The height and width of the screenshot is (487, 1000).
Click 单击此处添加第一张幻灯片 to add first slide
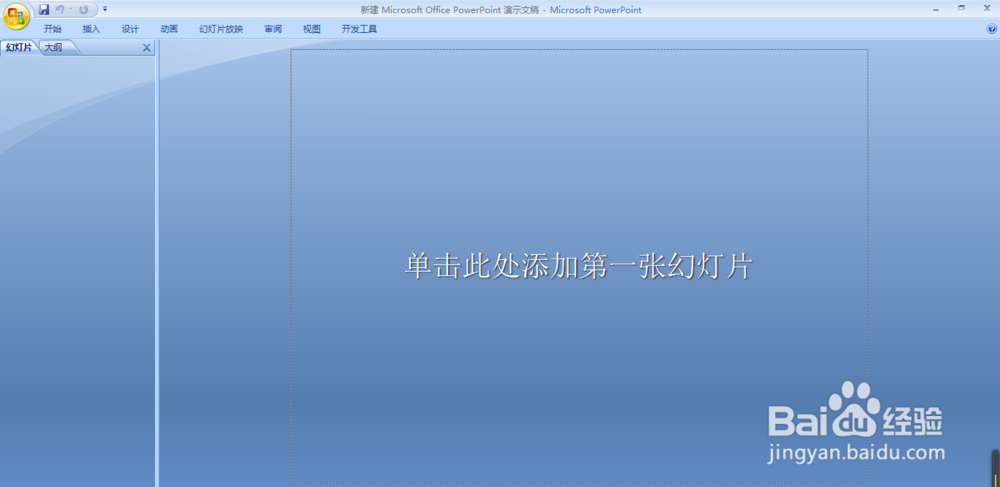(579, 266)
